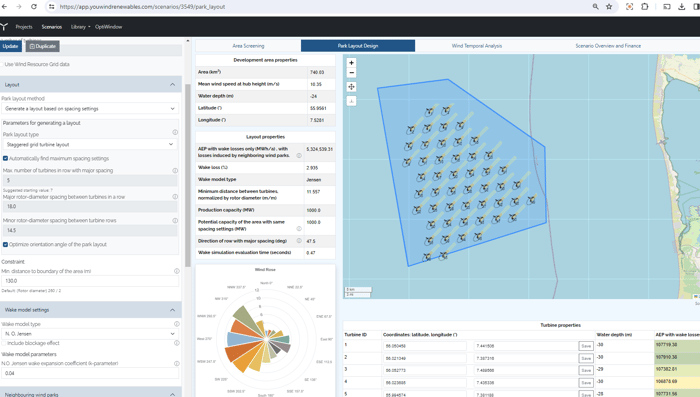The image size is (700, 397).
Task: Click the k-parameter input field 0.04
Action: point(90,373)
